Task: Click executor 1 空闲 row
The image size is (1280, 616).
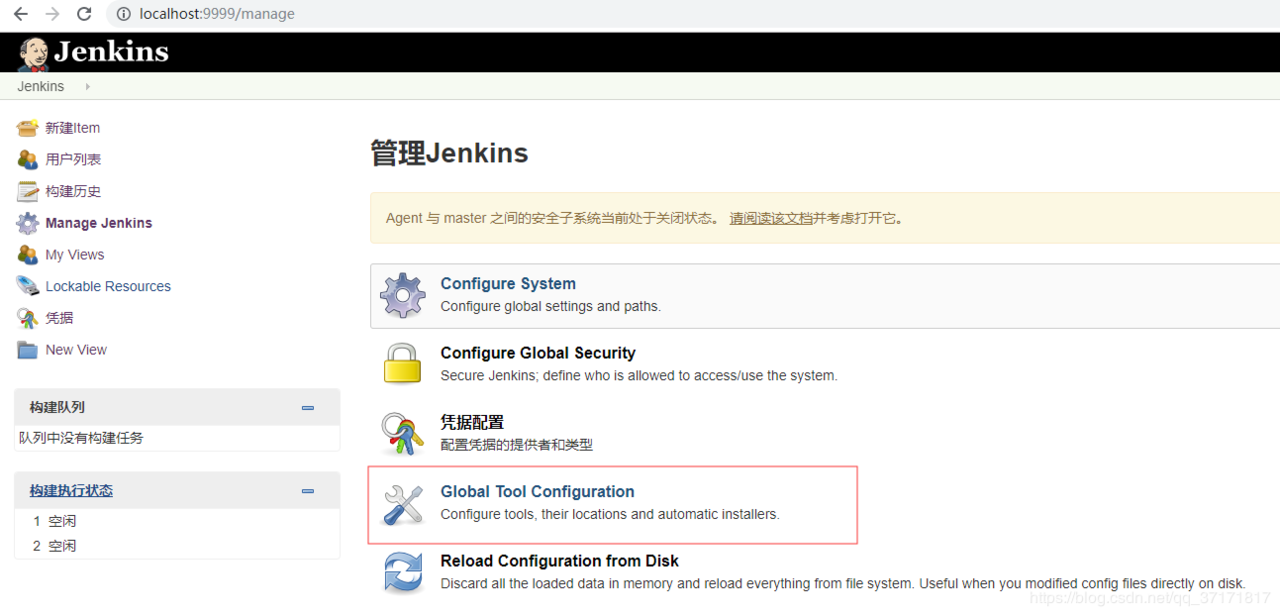Action: [x=177, y=521]
